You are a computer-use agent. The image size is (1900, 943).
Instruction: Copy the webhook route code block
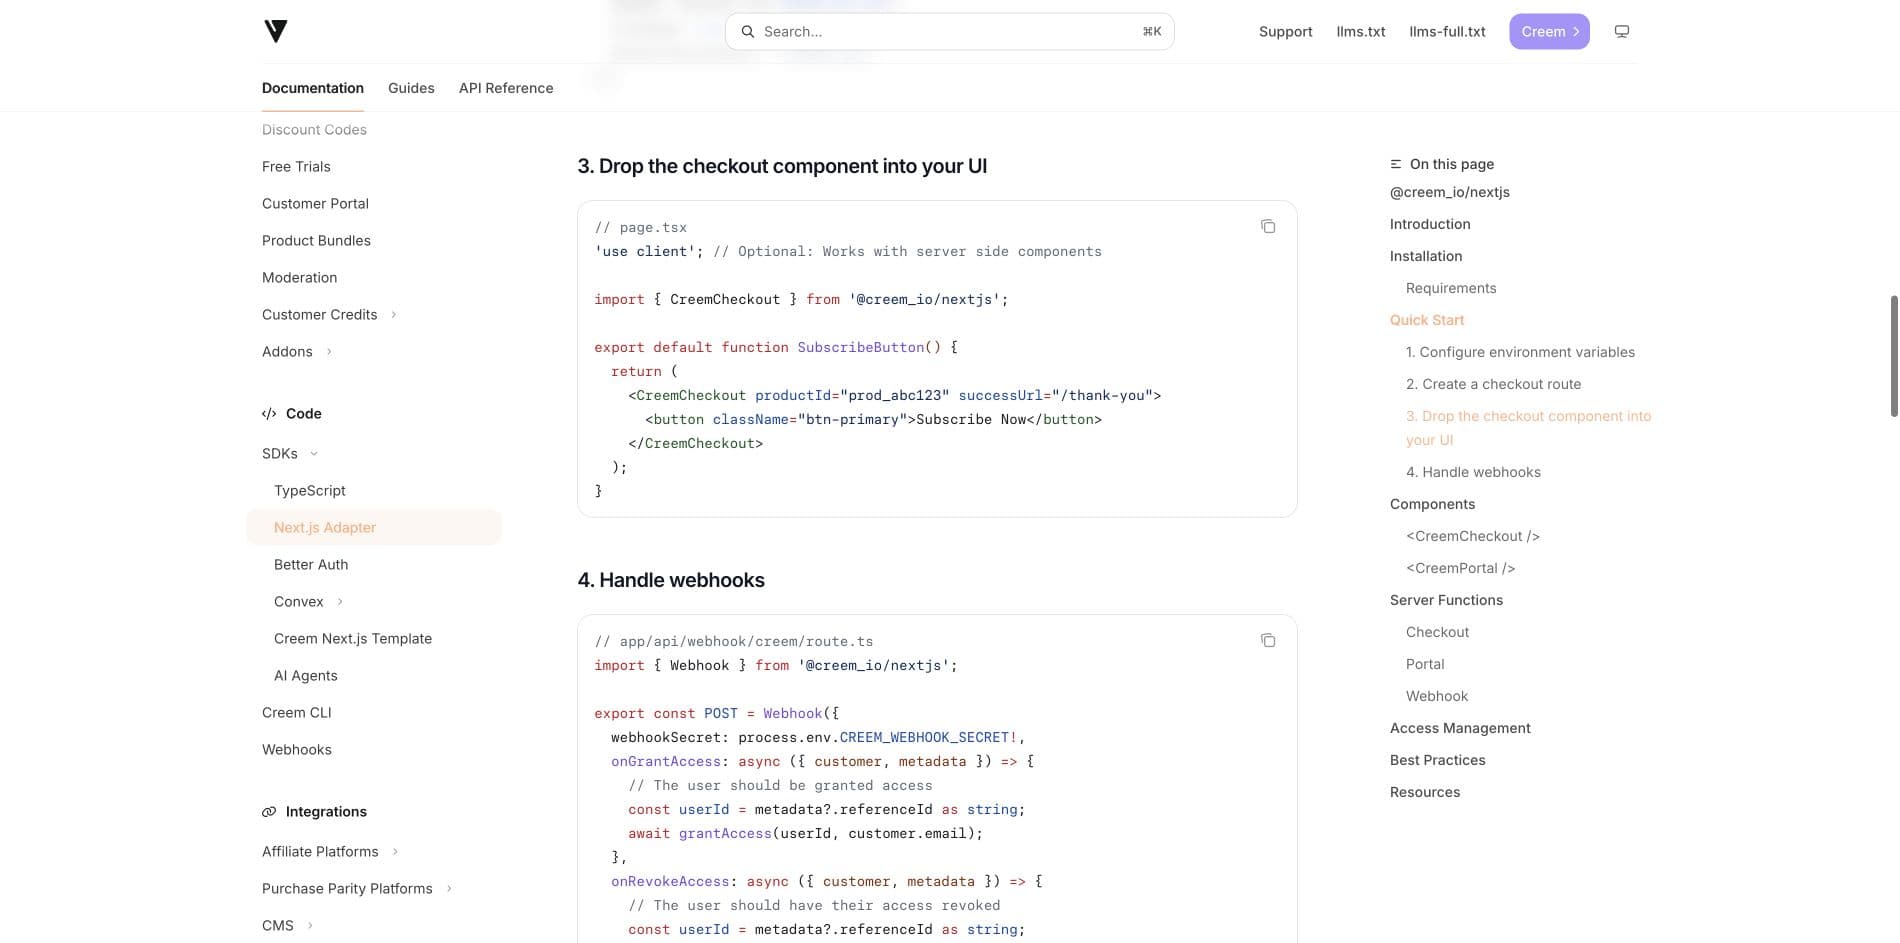click(1268, 641)
